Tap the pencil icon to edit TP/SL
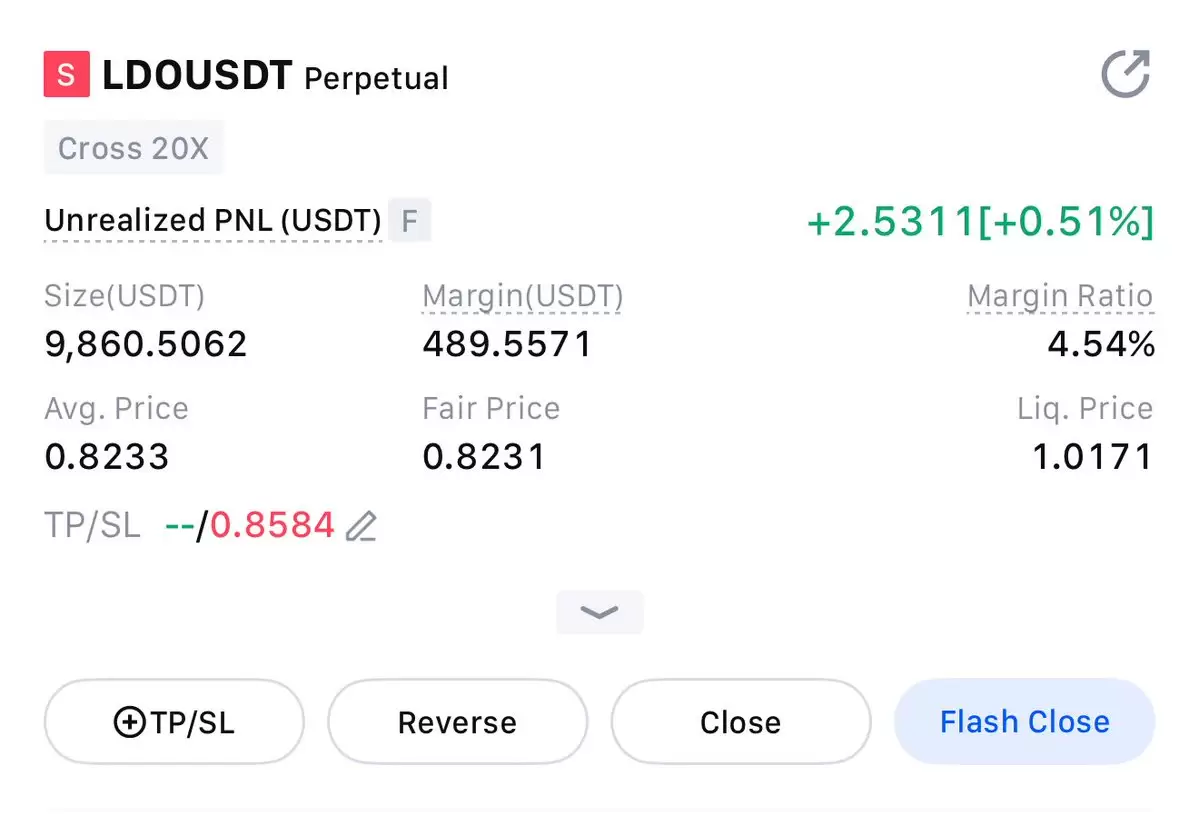This screenshot has width=1199, height=816. (361, 526)
